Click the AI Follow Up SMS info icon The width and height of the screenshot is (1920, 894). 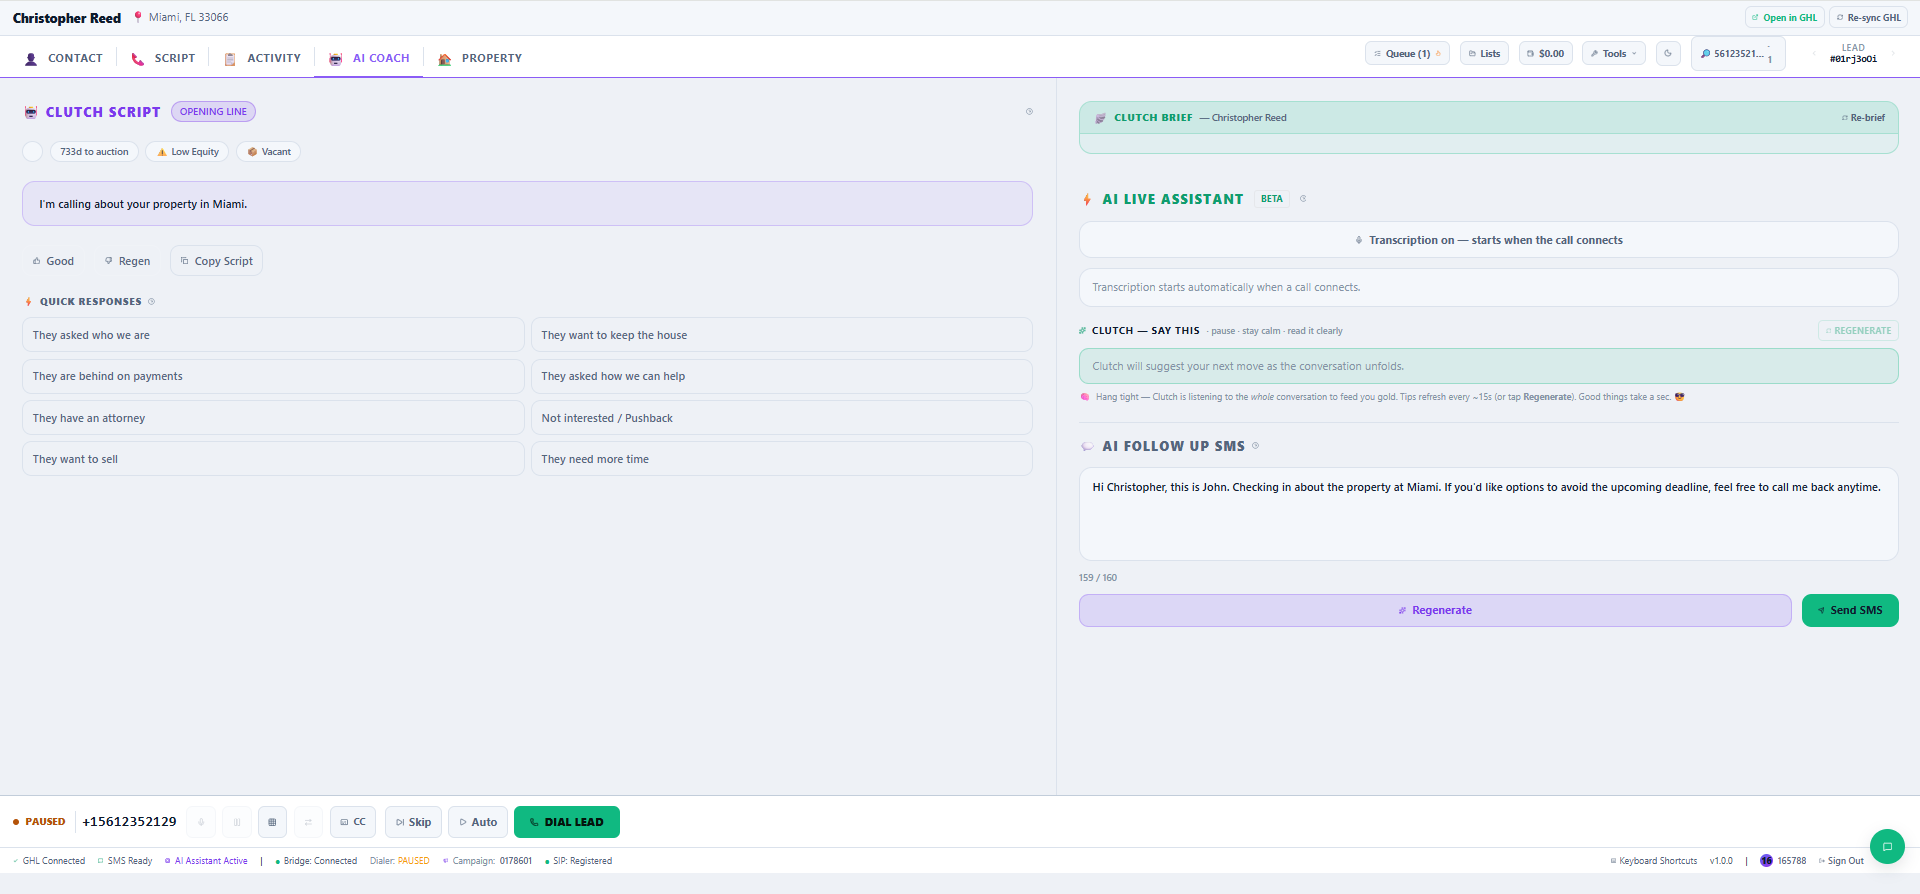1256,446
